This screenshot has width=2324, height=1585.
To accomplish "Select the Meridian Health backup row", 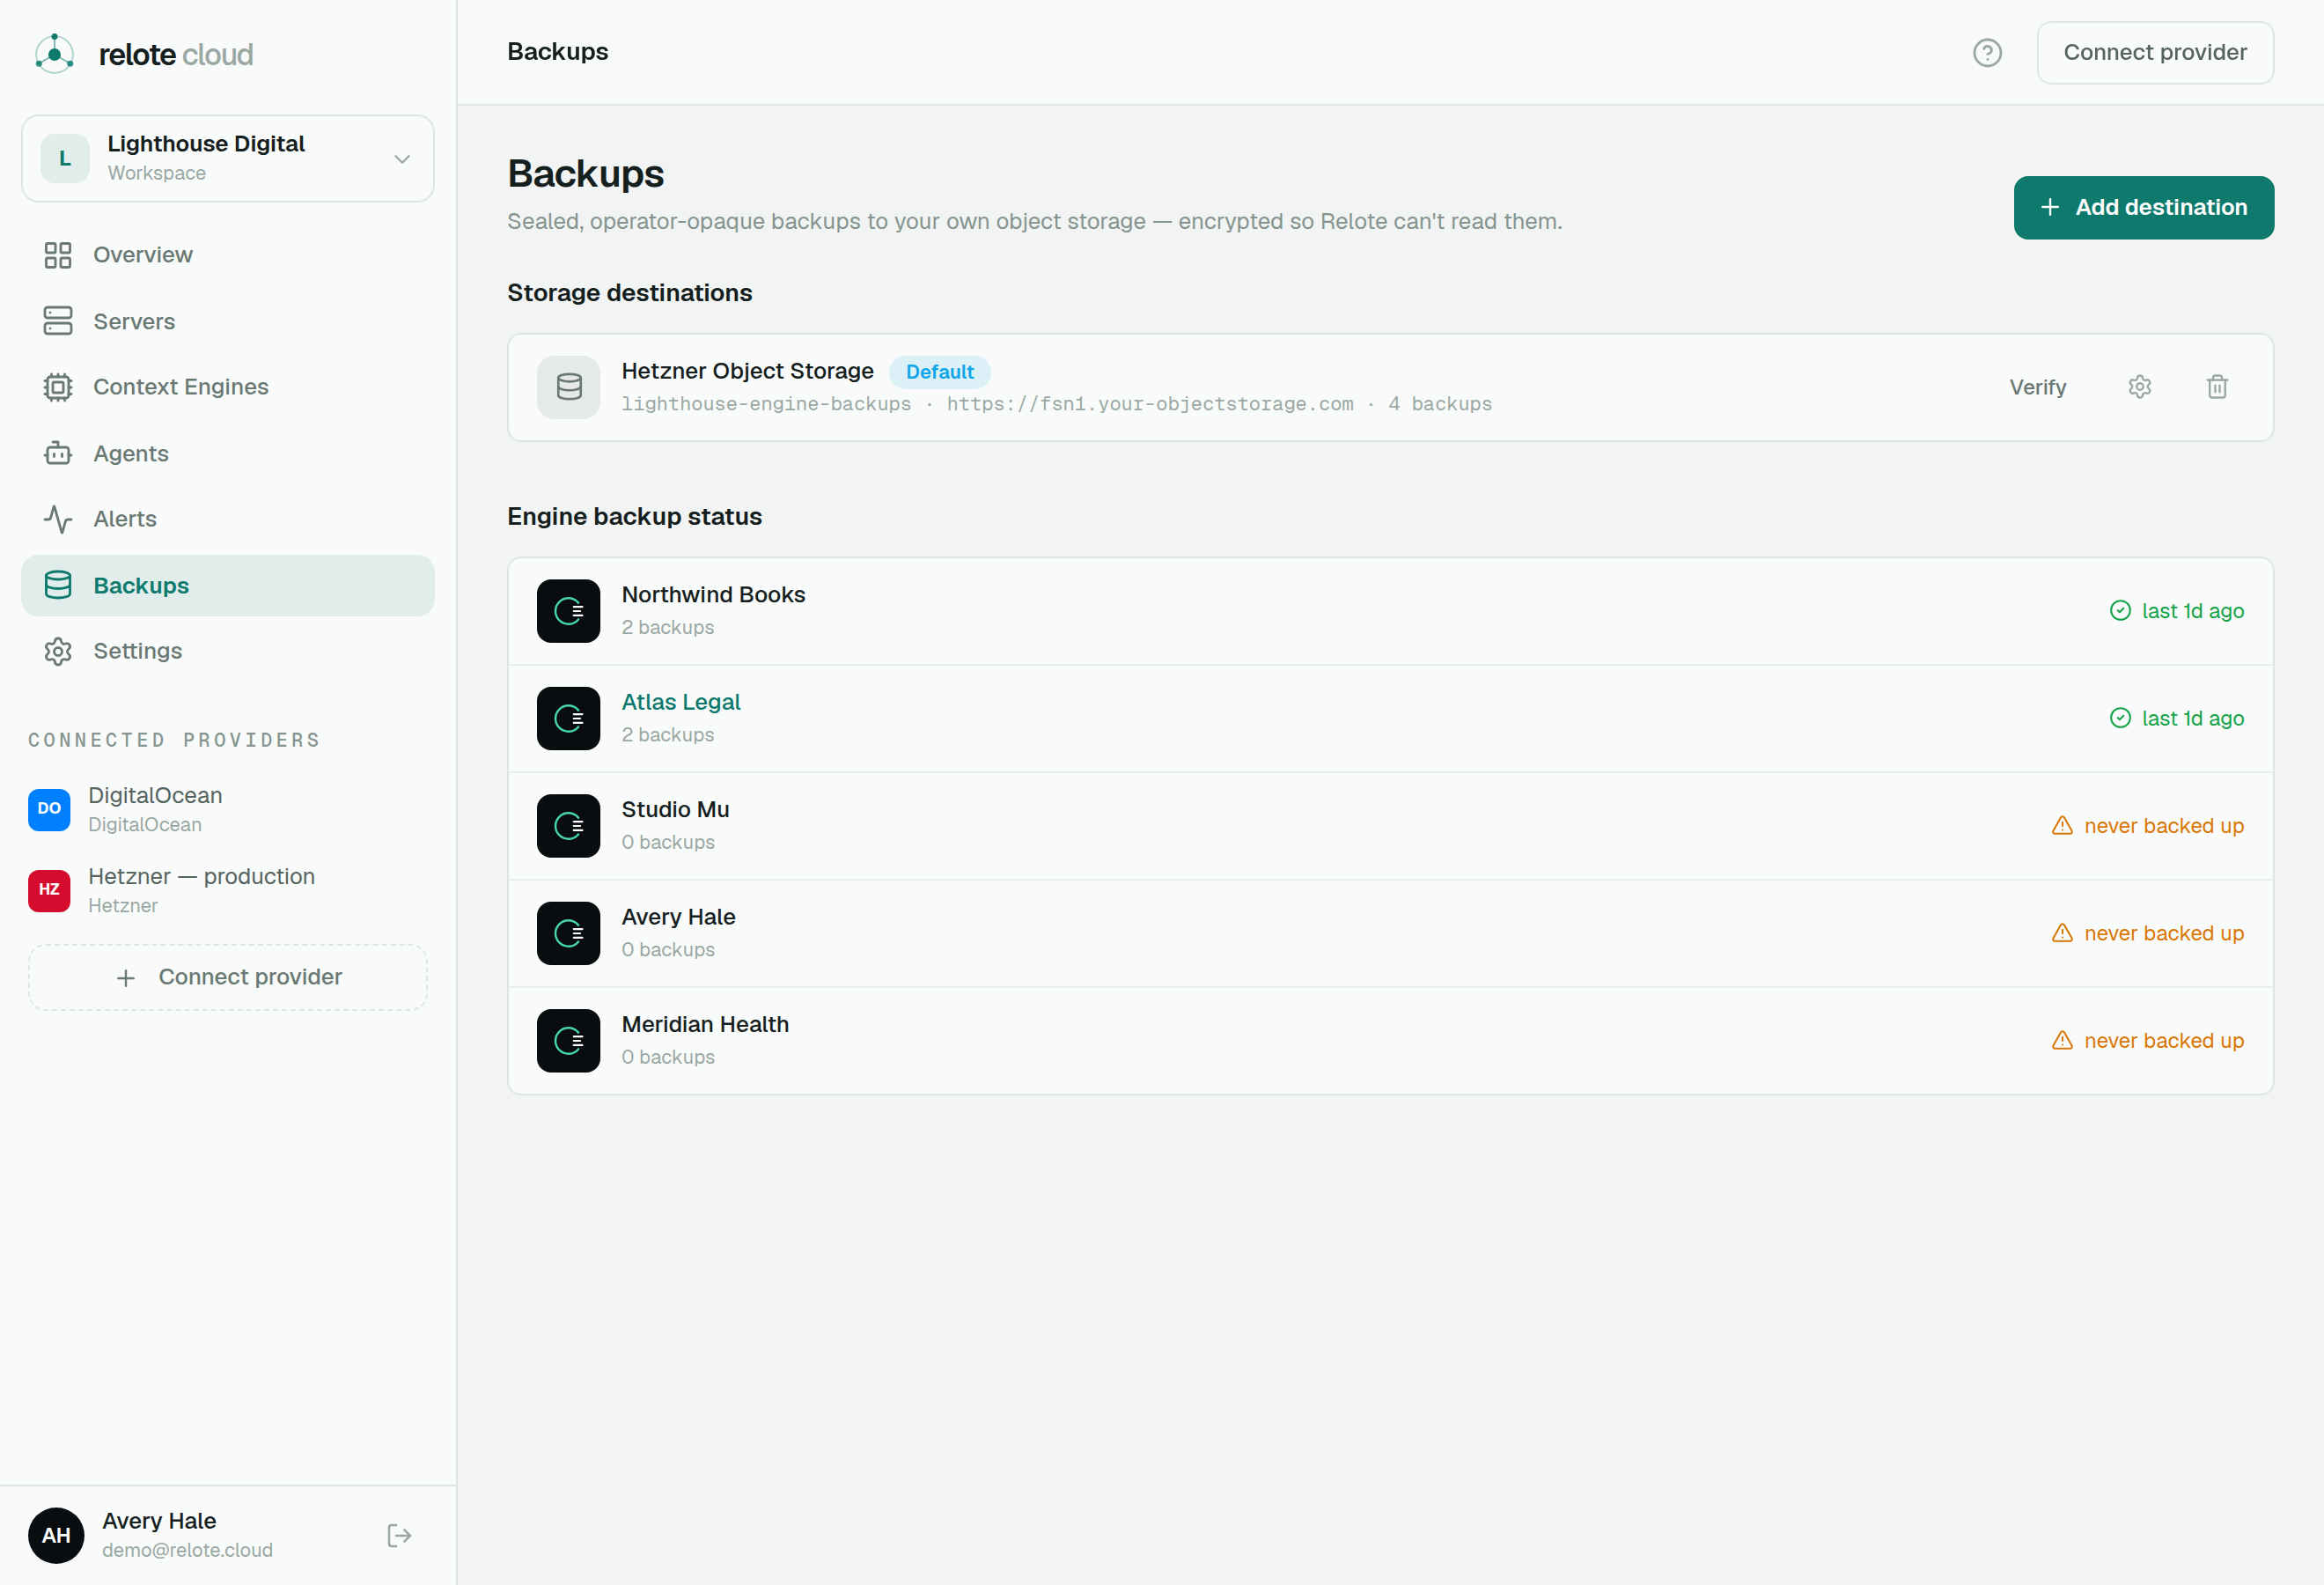I will tap(1390, 1041).
